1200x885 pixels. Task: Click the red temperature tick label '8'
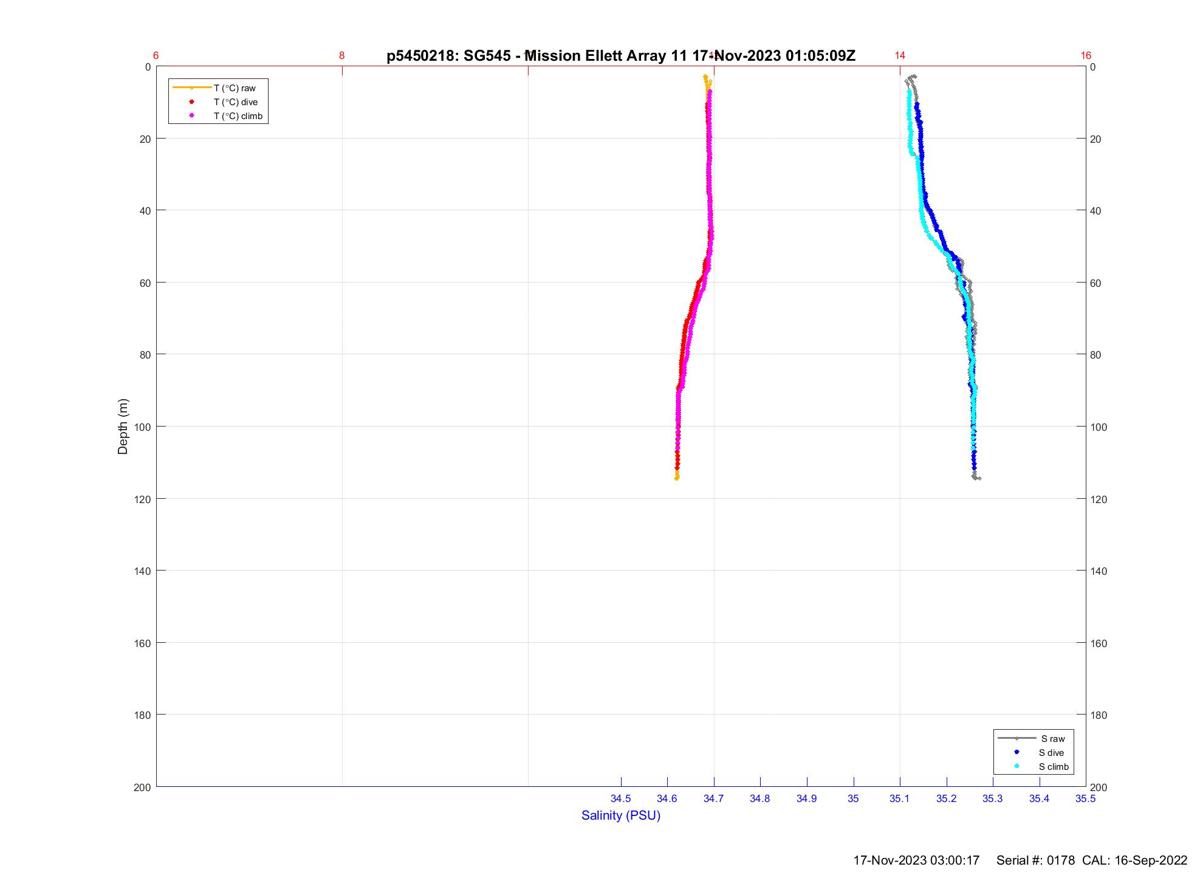(342, 56)
